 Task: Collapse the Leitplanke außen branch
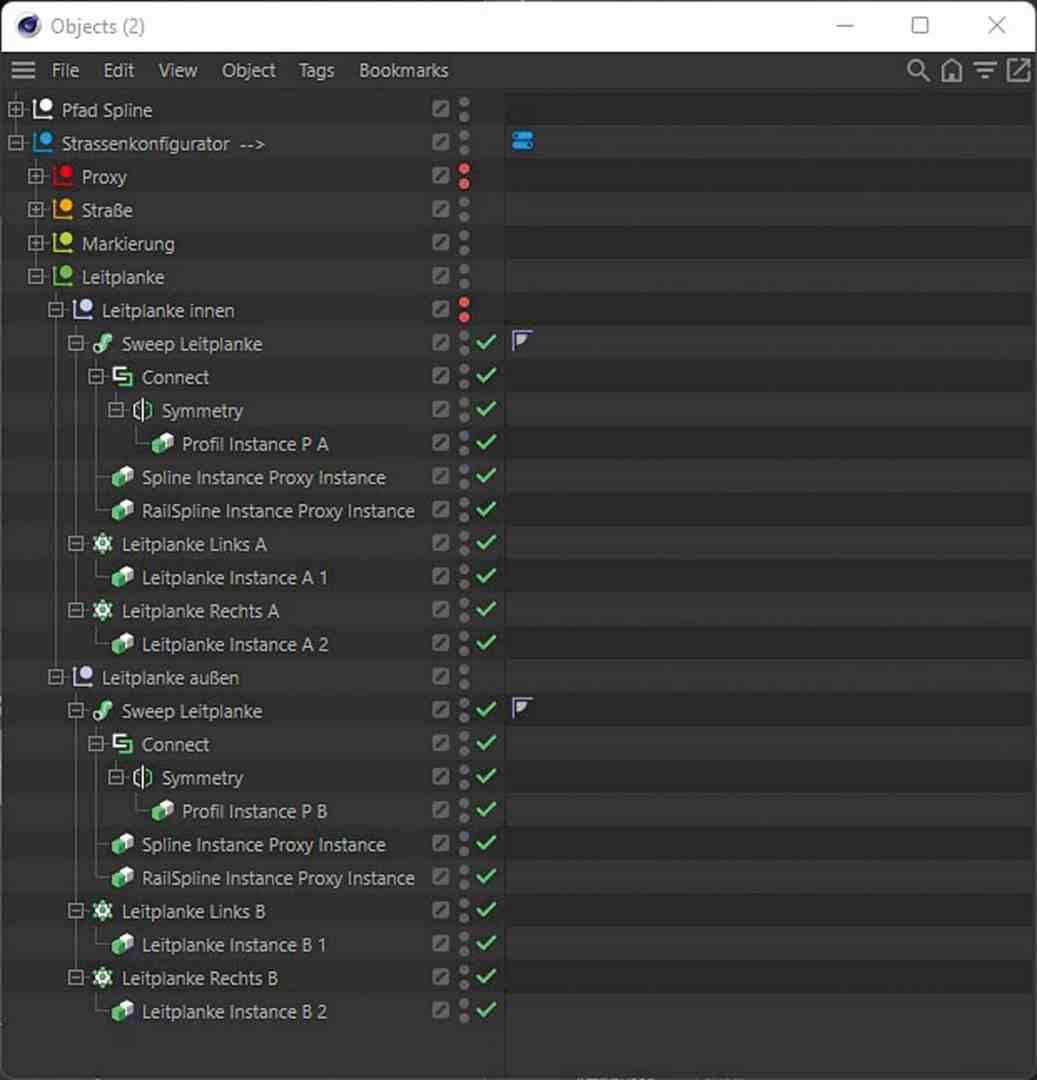[x=57, y=677]
